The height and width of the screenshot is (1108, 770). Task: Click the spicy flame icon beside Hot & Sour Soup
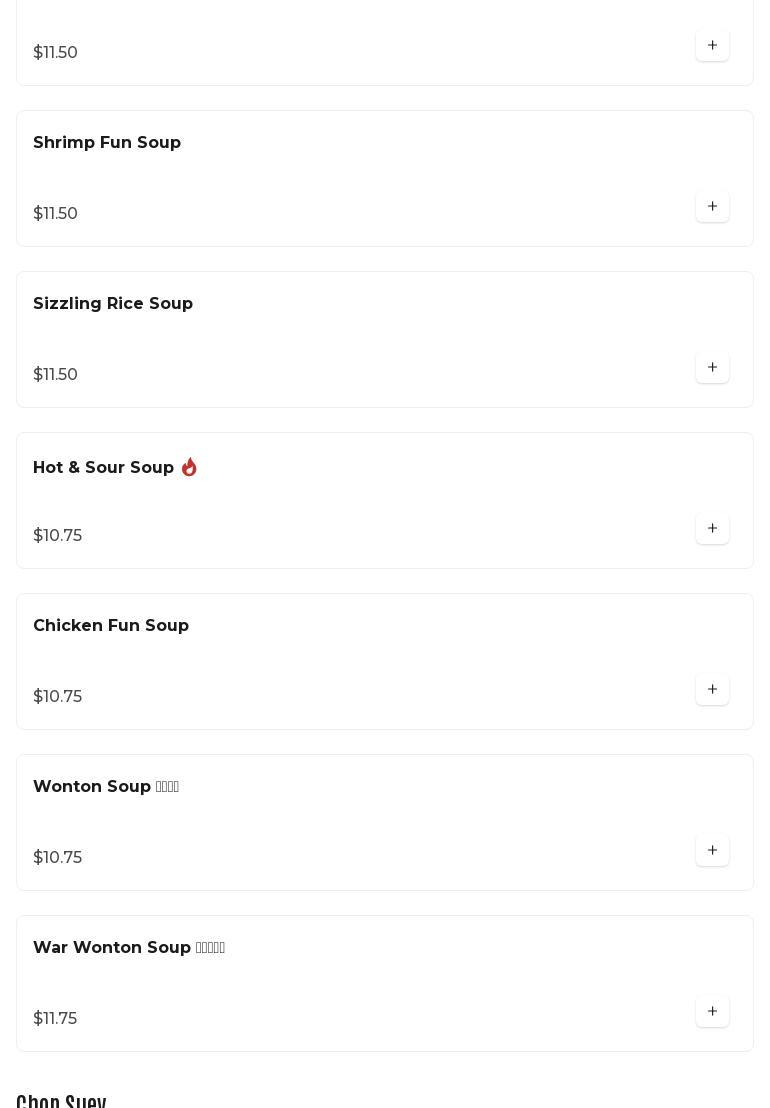click(x=189, y=467)
